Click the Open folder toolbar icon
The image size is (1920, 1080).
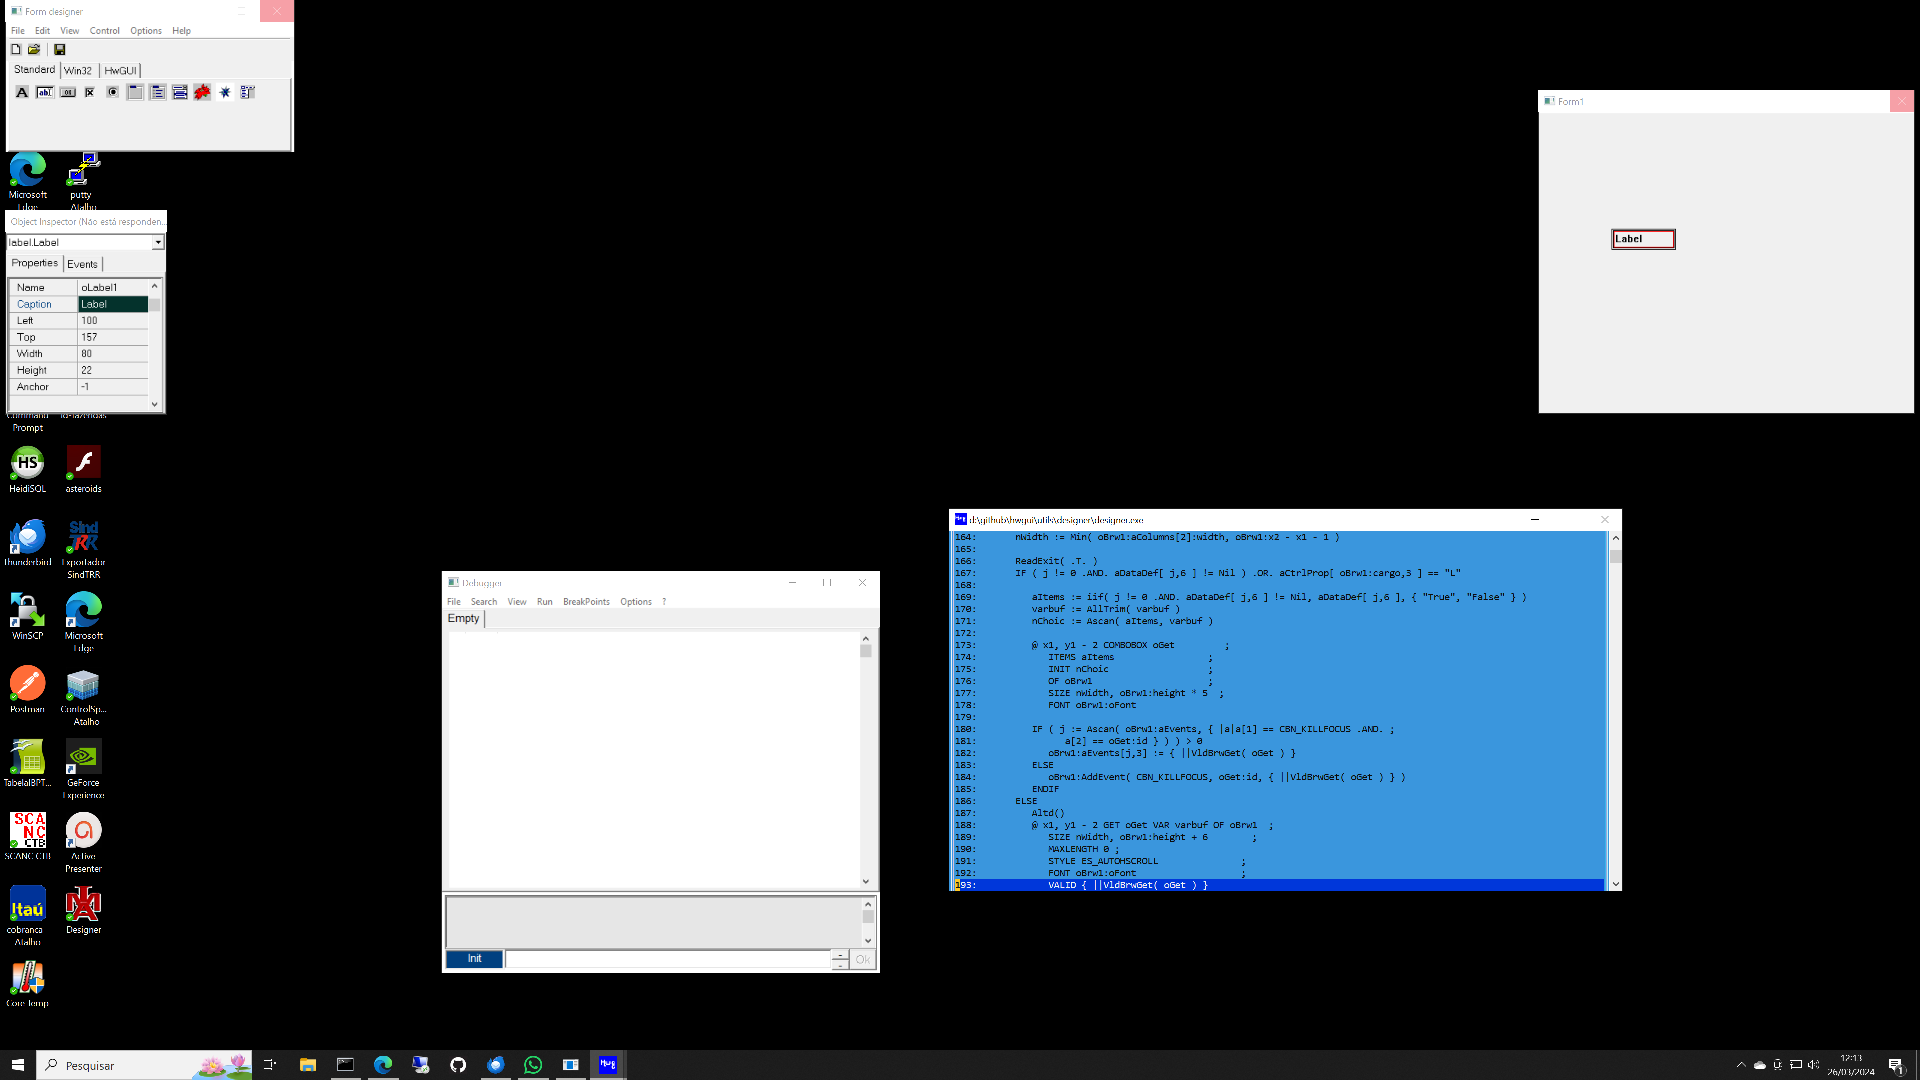[x=34, y=49]
